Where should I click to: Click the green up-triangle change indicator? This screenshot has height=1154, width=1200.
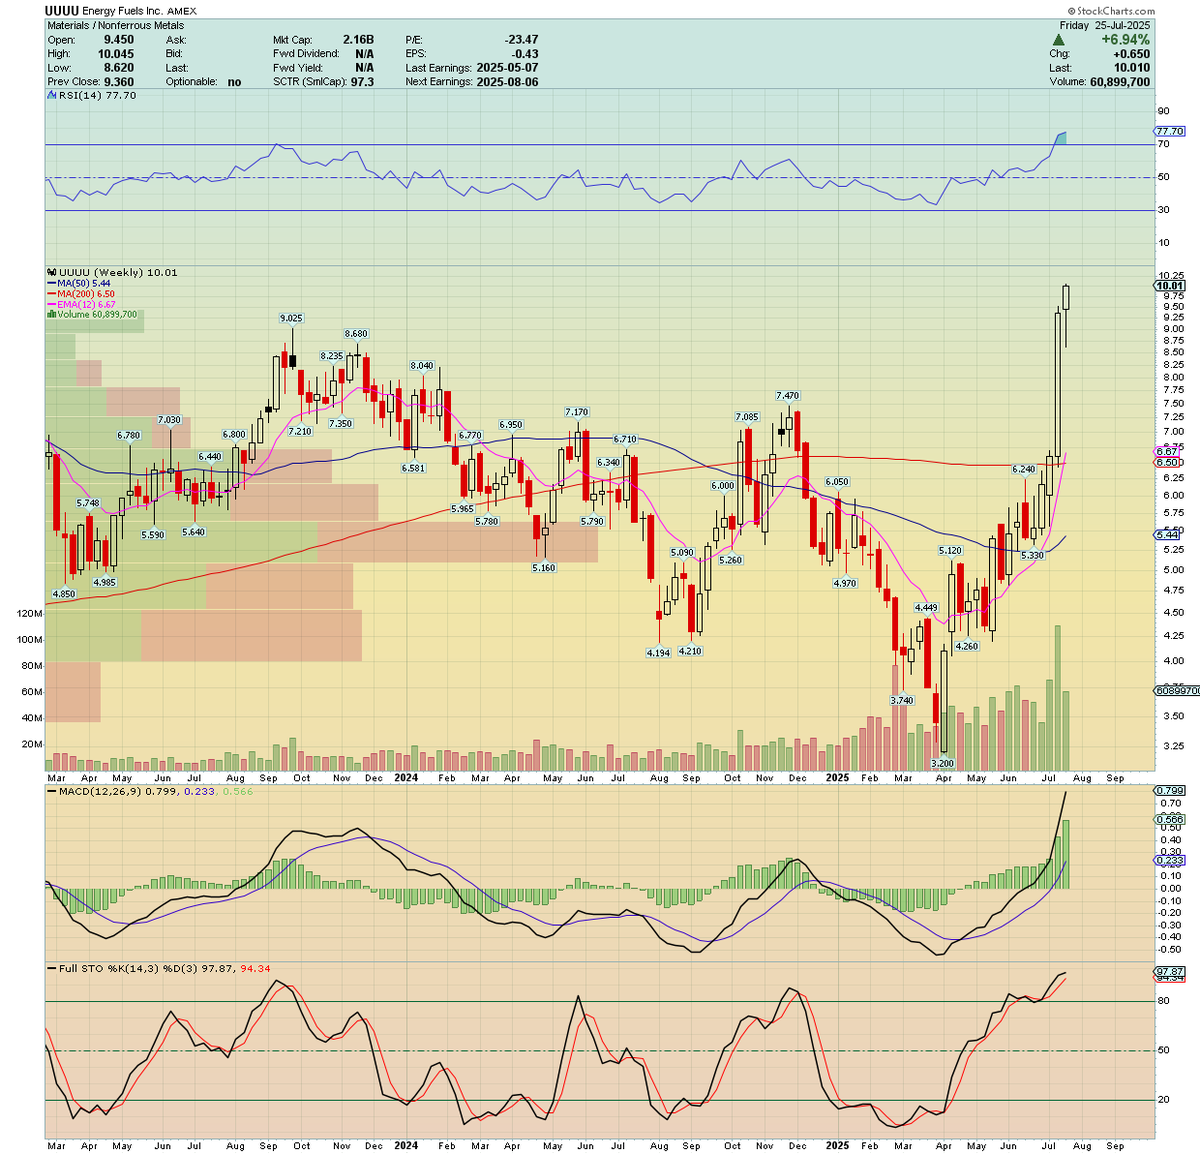pyautogui.click(x=1059, y=40)
